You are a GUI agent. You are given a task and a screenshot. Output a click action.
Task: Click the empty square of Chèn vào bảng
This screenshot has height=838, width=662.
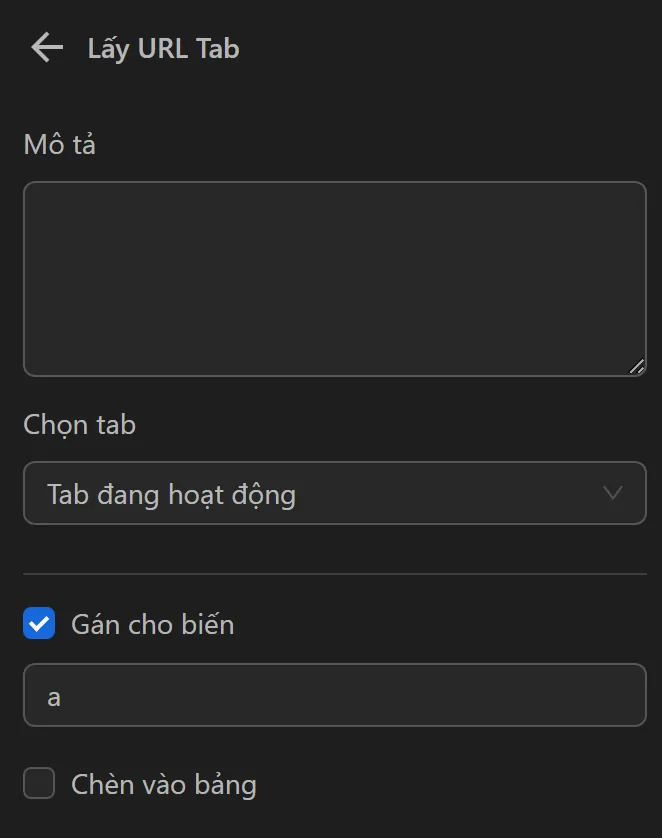tap(38, 783)
